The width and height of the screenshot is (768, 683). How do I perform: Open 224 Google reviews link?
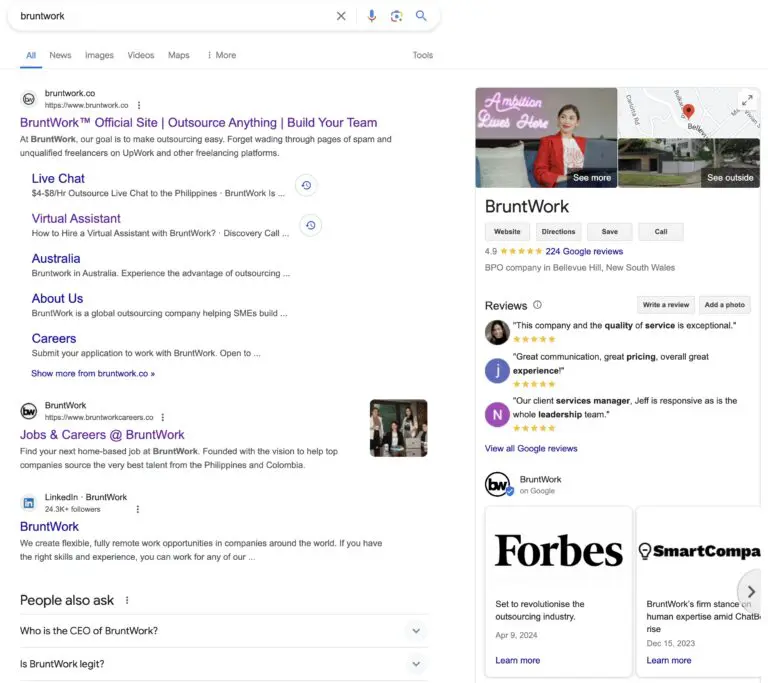(584, 251)
